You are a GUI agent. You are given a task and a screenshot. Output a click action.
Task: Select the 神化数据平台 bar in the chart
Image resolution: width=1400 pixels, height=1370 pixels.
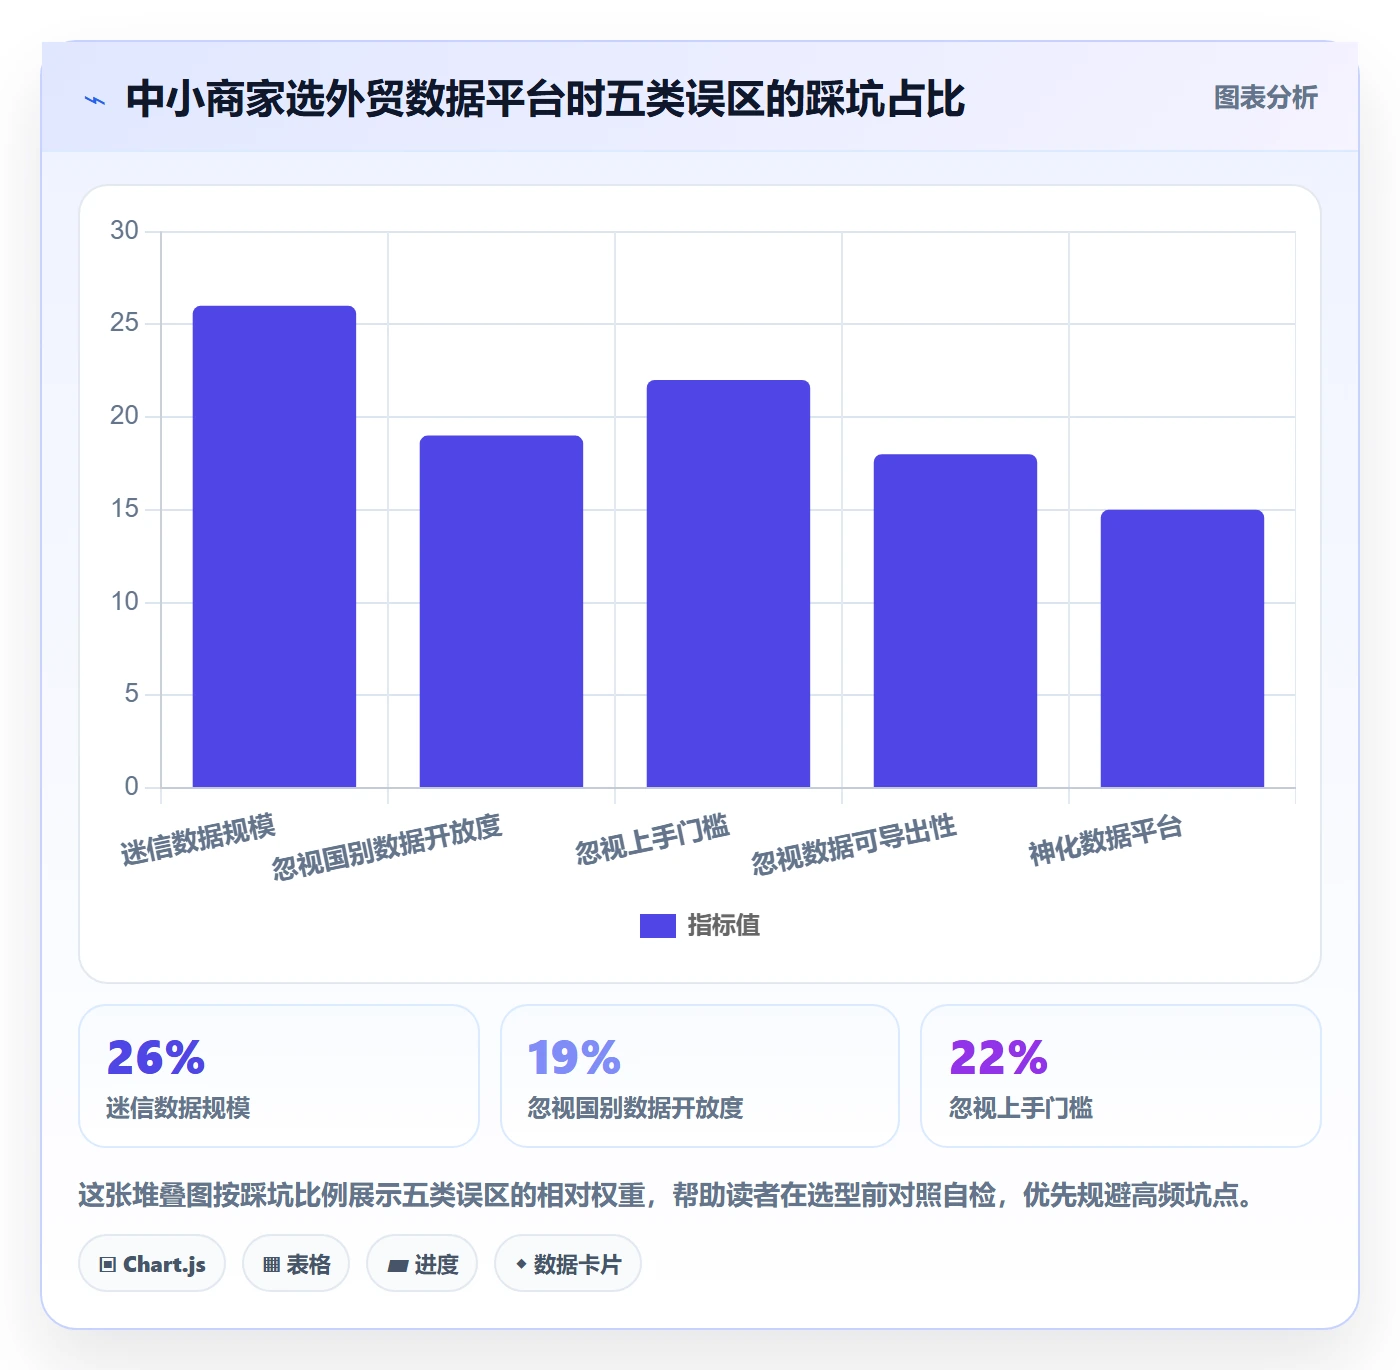tap(1182, 648)
